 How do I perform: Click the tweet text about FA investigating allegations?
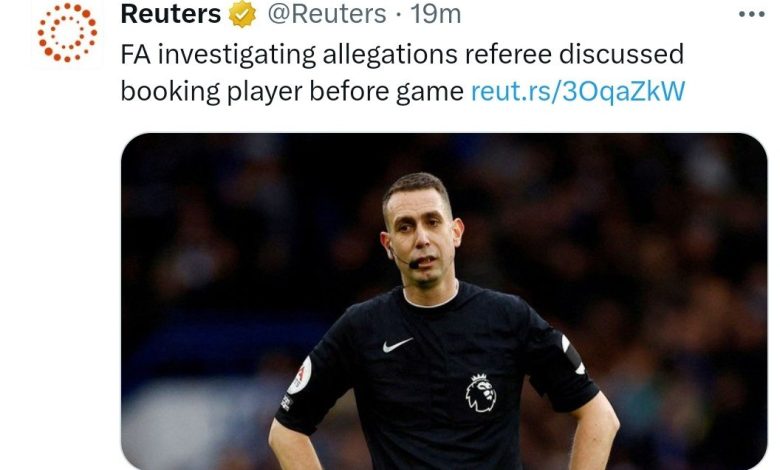(402, 73)
